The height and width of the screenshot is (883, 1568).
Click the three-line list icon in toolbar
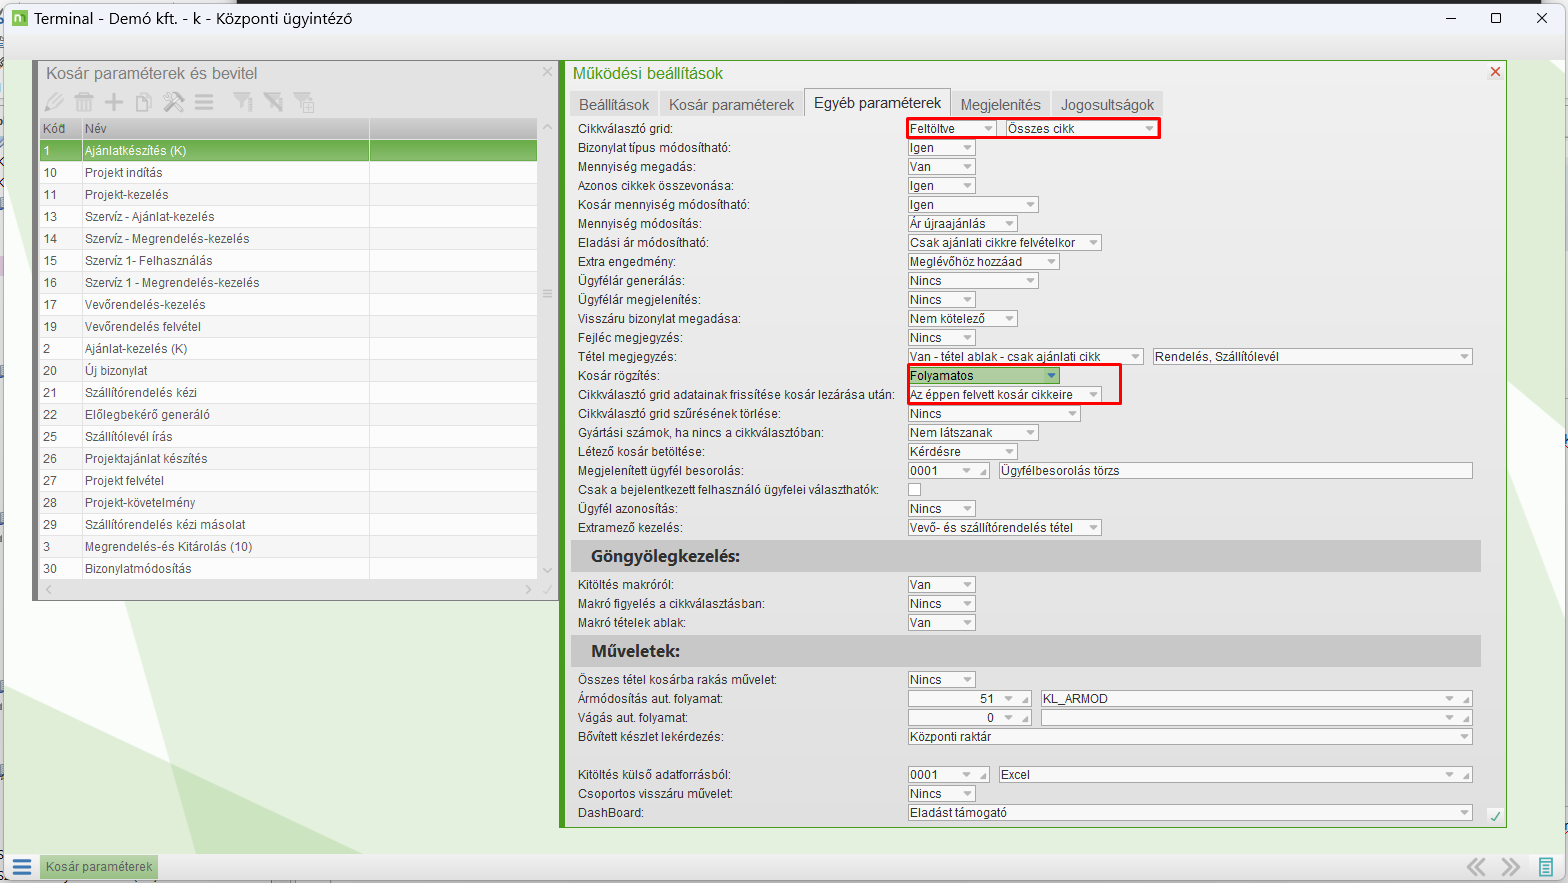click(204, 102)
